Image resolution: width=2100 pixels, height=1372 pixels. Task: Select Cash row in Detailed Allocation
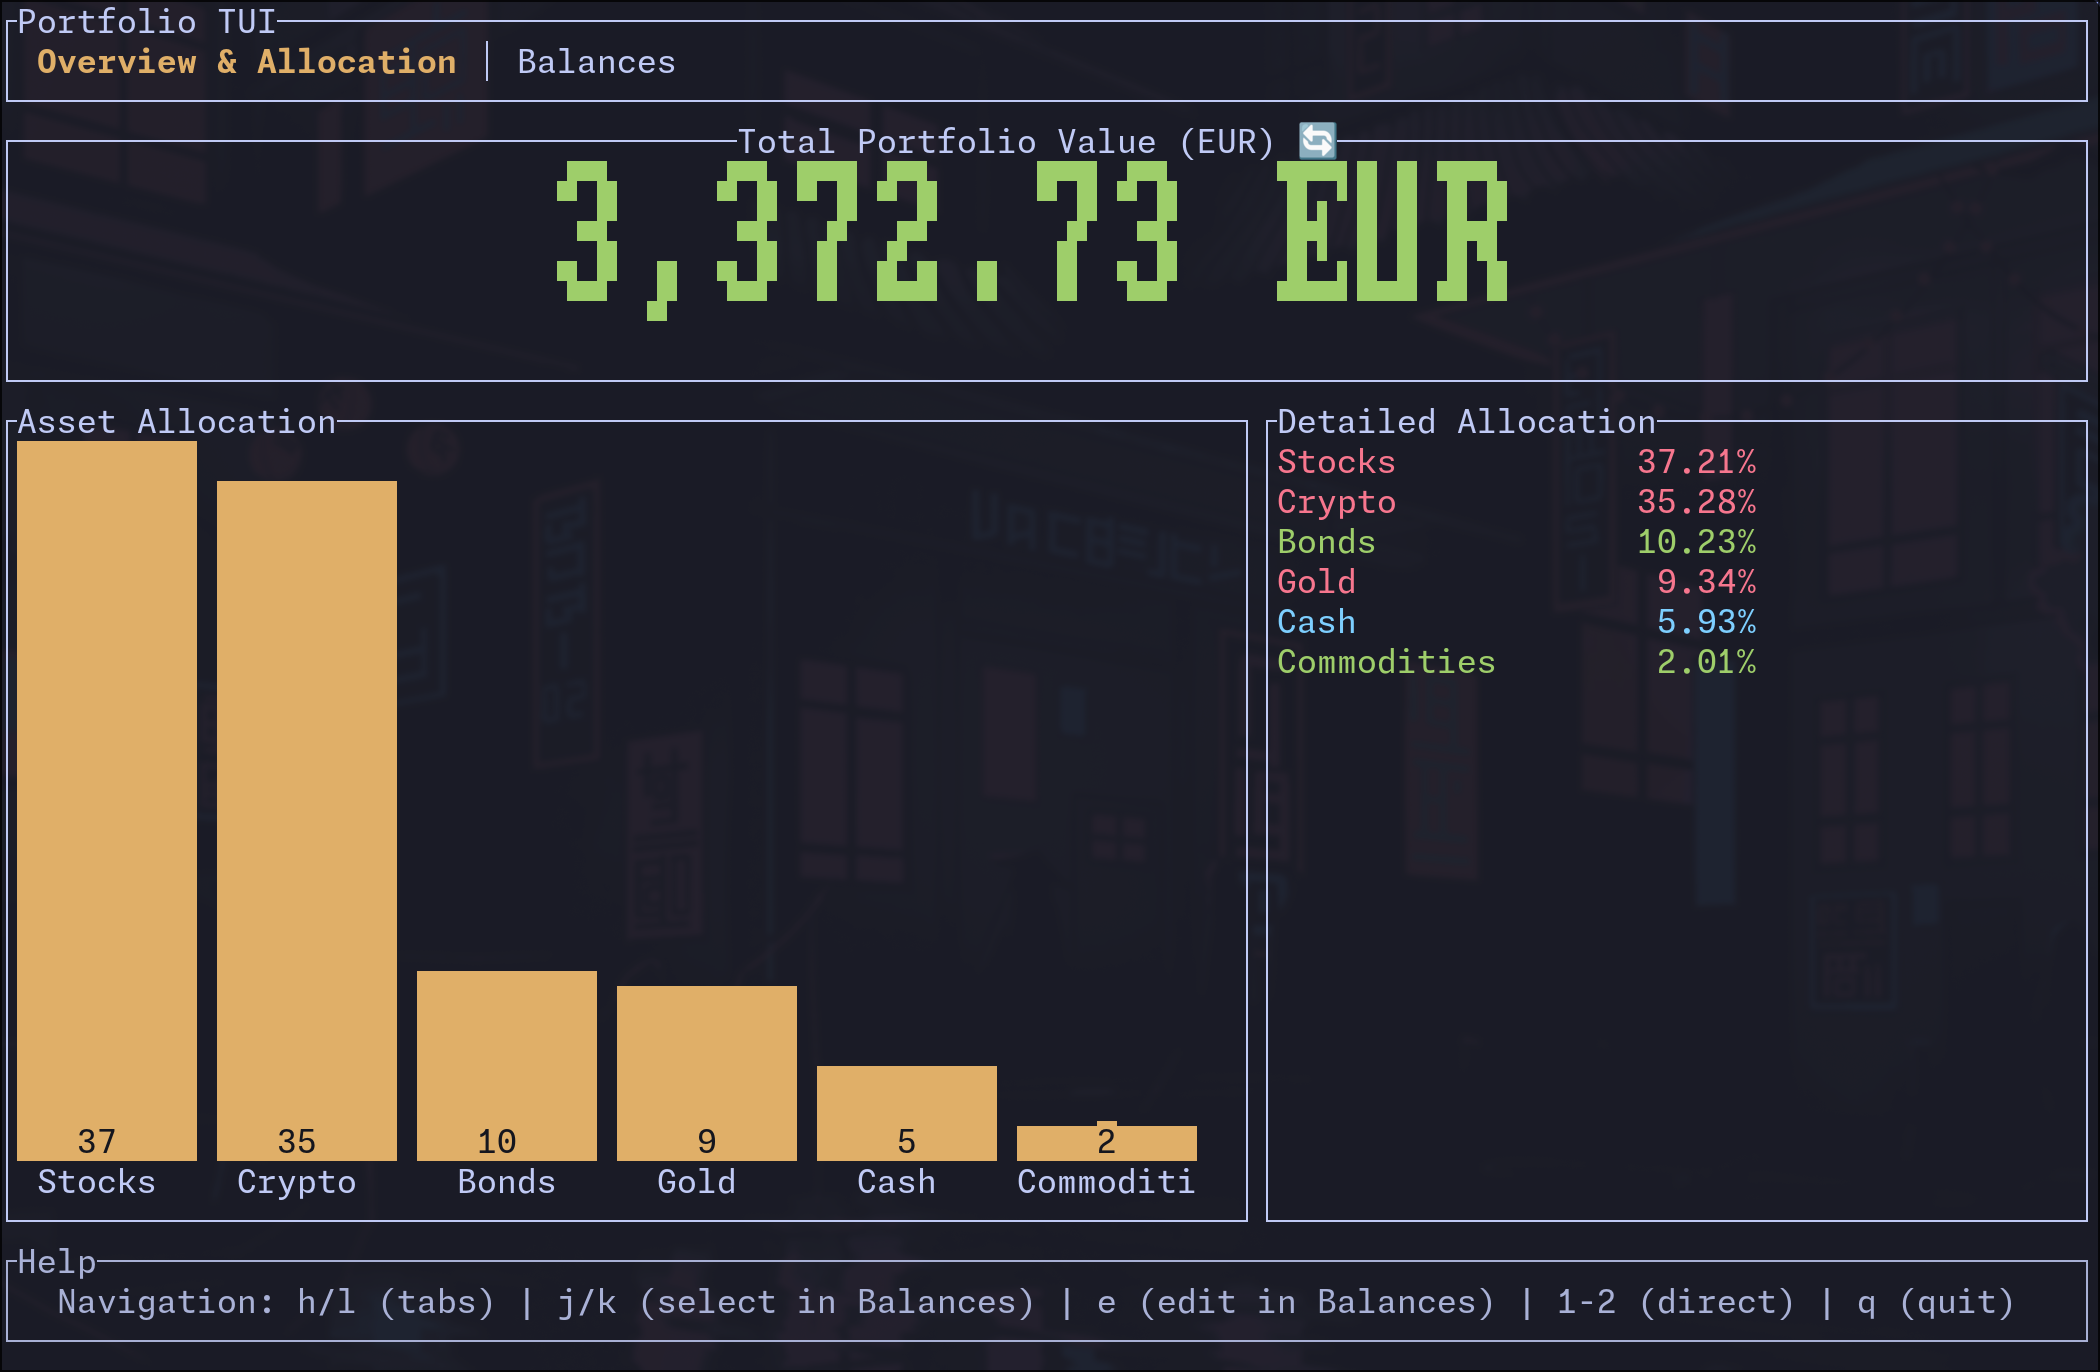coord(1316,622)
